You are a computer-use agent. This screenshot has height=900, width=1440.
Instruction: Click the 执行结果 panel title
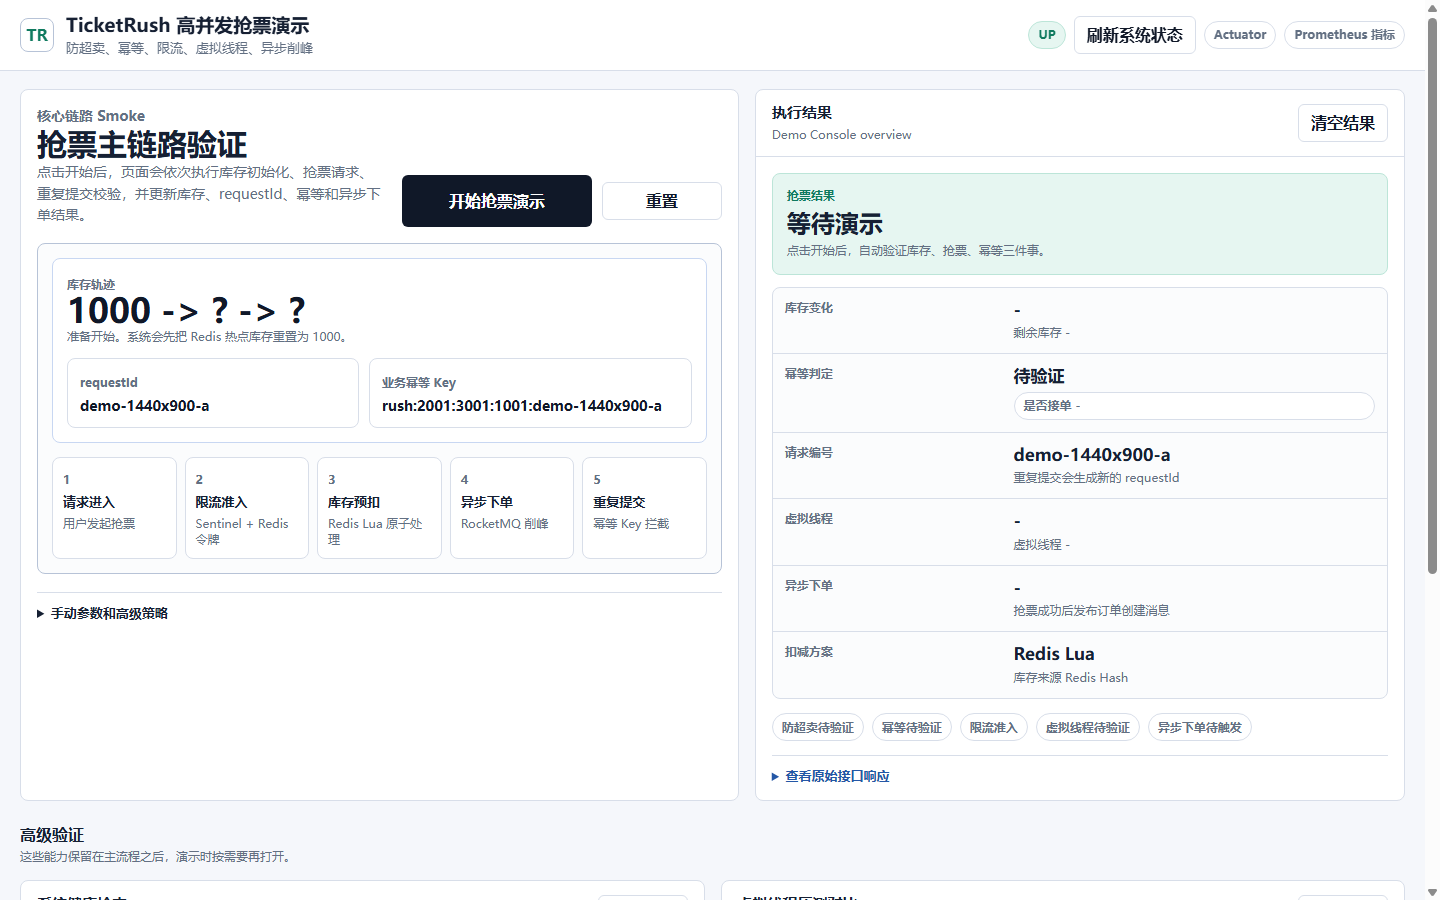click(x=802, y=113)
